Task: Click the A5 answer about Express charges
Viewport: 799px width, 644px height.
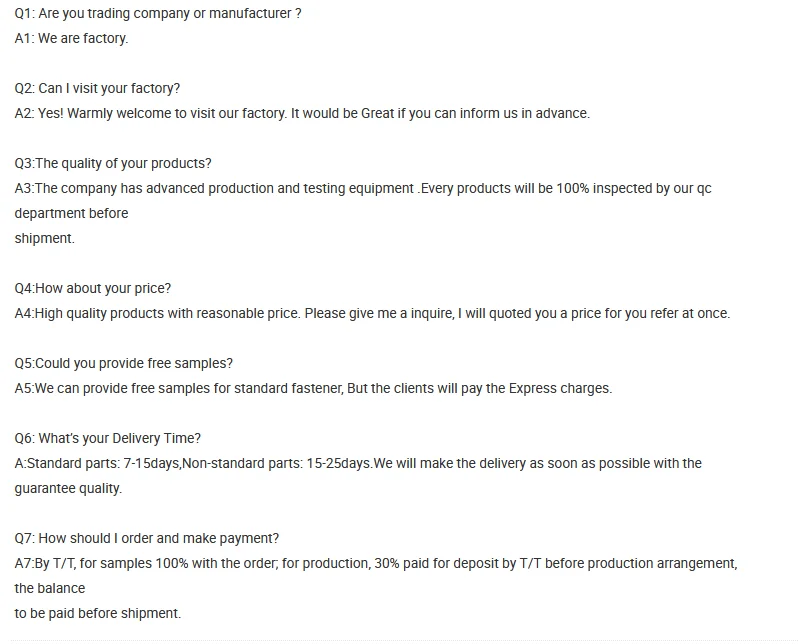Action: tap(313, 388)
